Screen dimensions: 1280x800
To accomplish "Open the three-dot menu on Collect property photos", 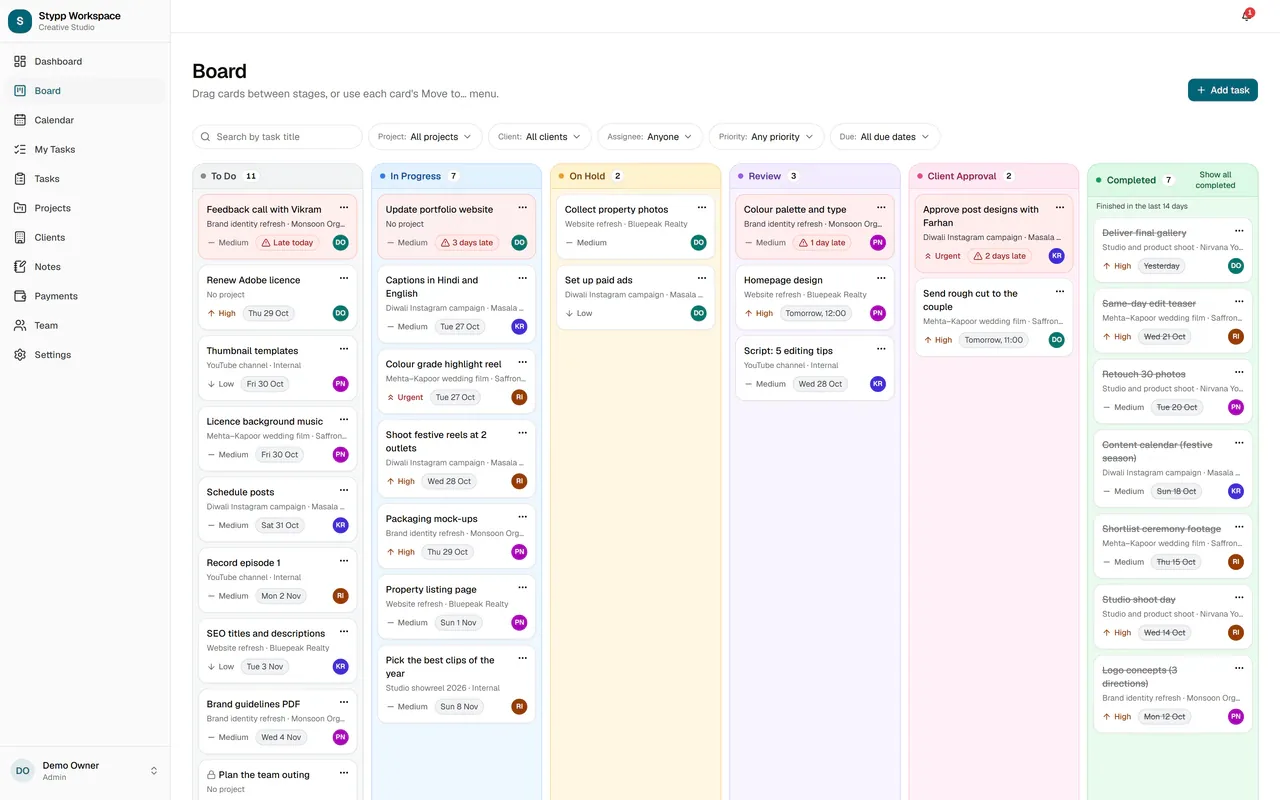I will point(702,208).
